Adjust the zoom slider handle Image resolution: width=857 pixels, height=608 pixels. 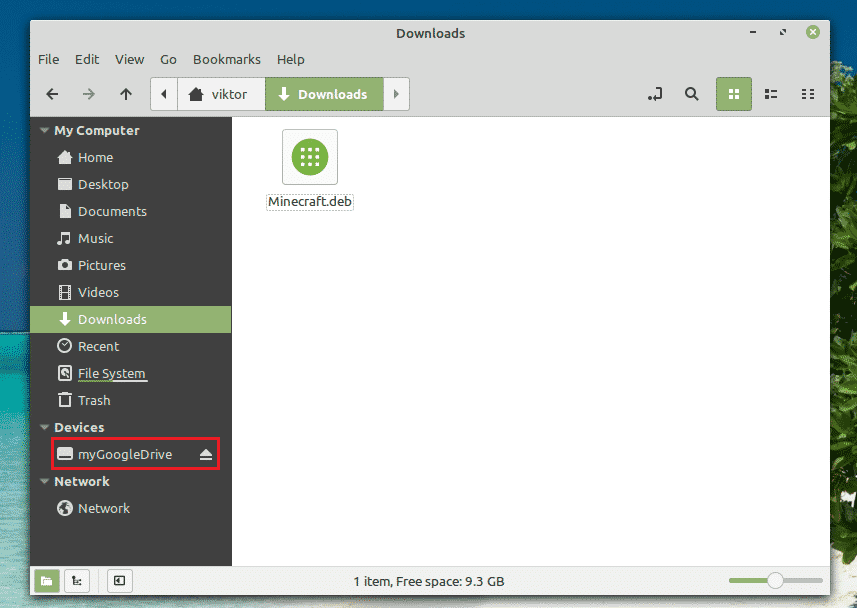click(775, 581)
